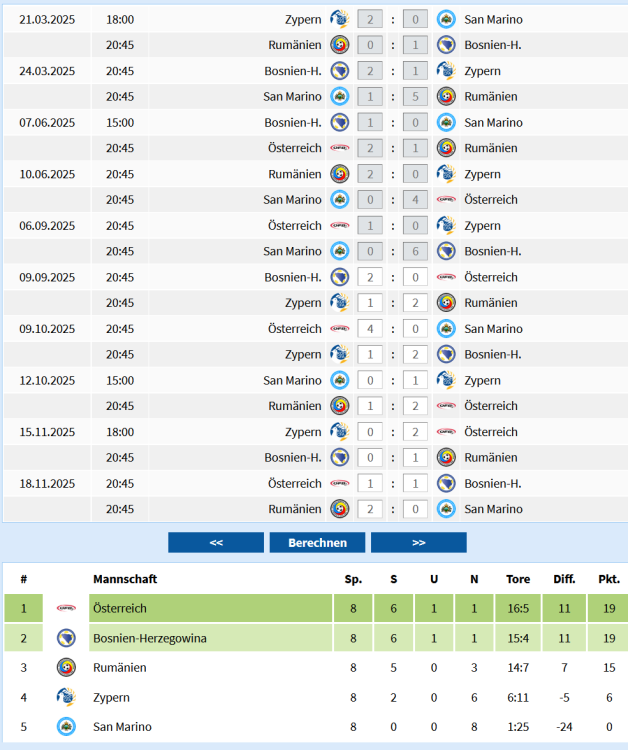
Task: Edit away score for Bosnien-H. vs Österreich
Action: (x=416, y=277)
